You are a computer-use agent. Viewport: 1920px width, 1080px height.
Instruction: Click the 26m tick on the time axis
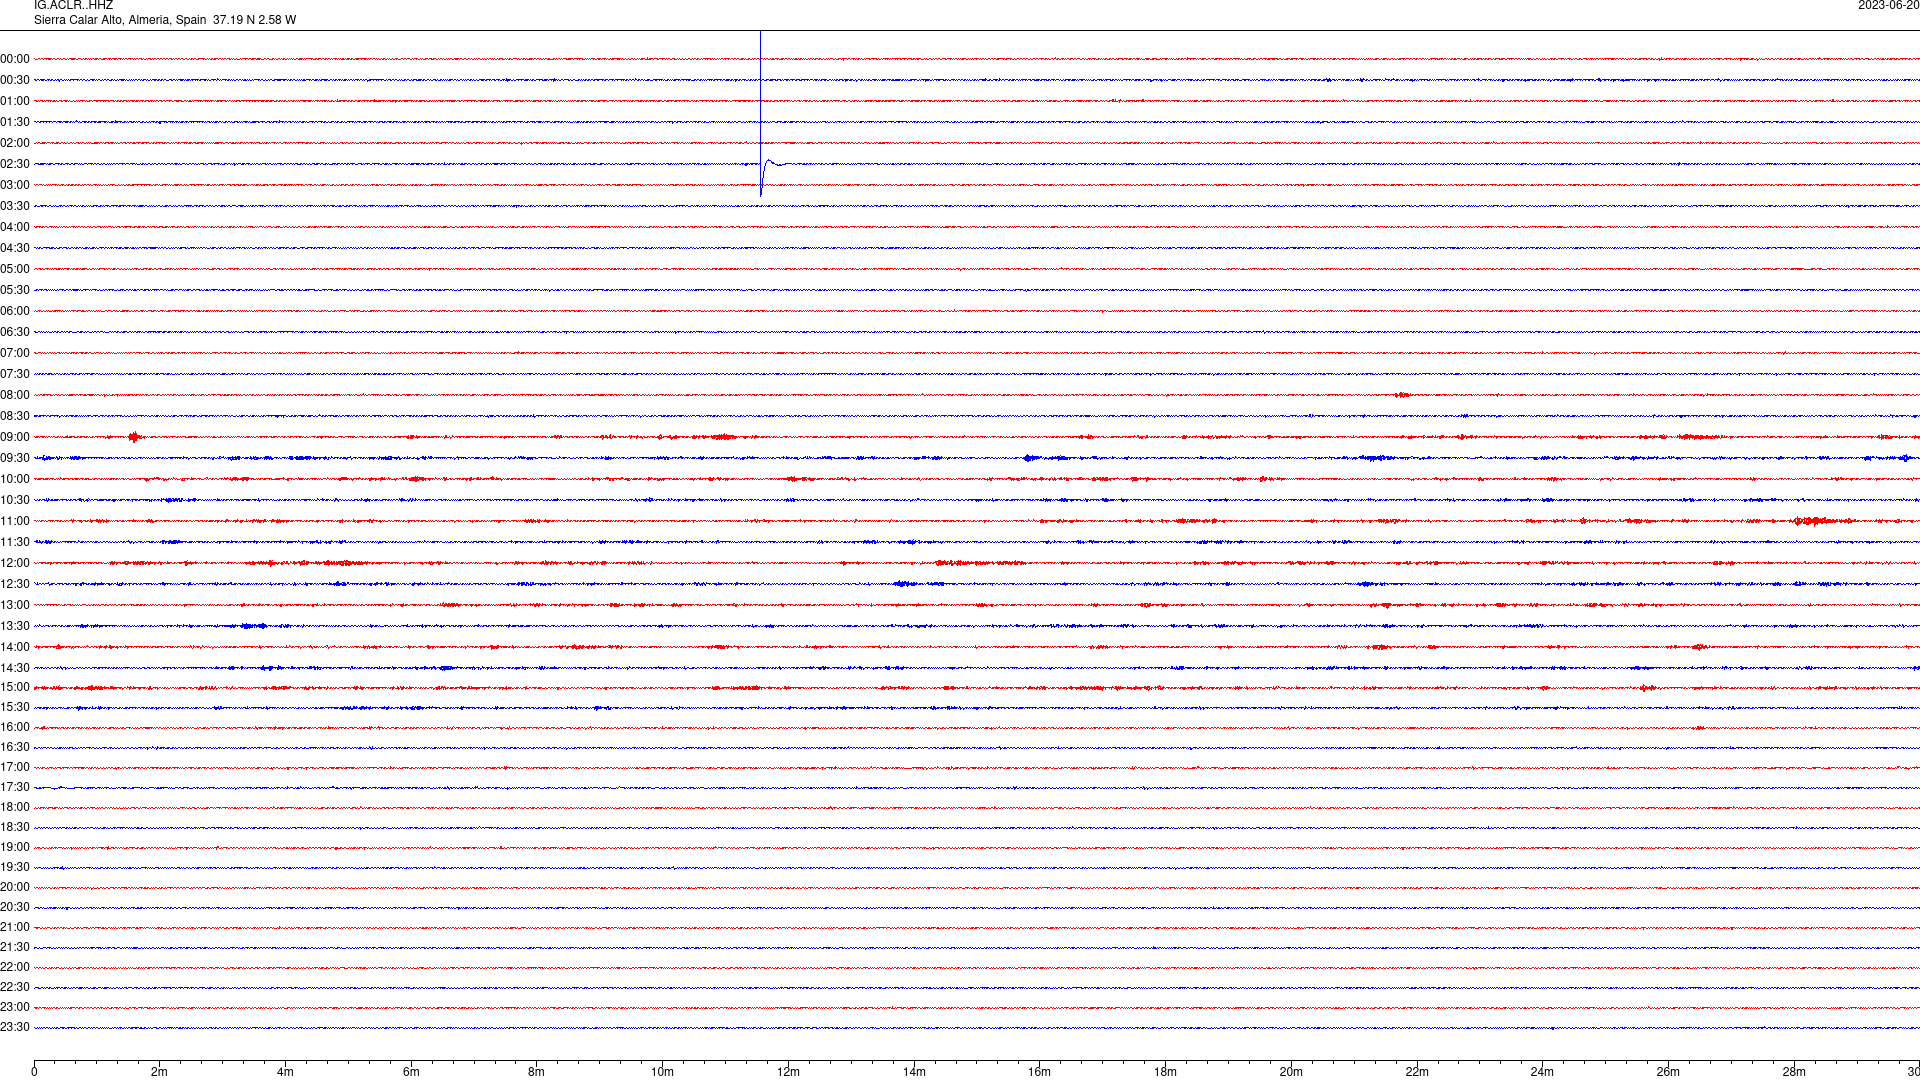point(1668,1072)
